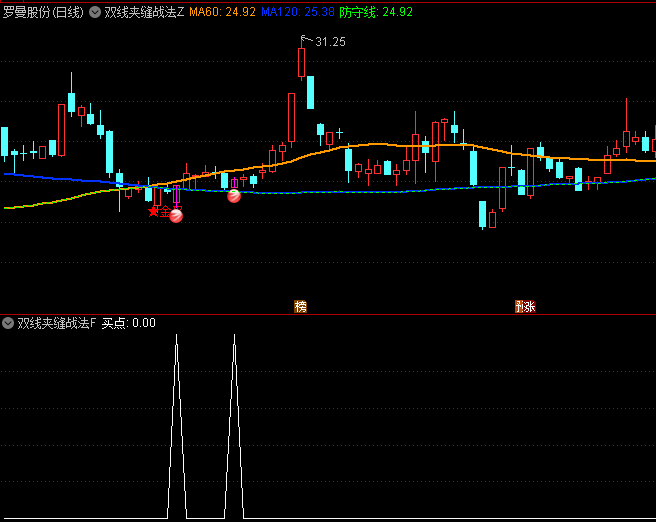
Task: Select the MA60: 24.92 label
Action: pos(222,12)
